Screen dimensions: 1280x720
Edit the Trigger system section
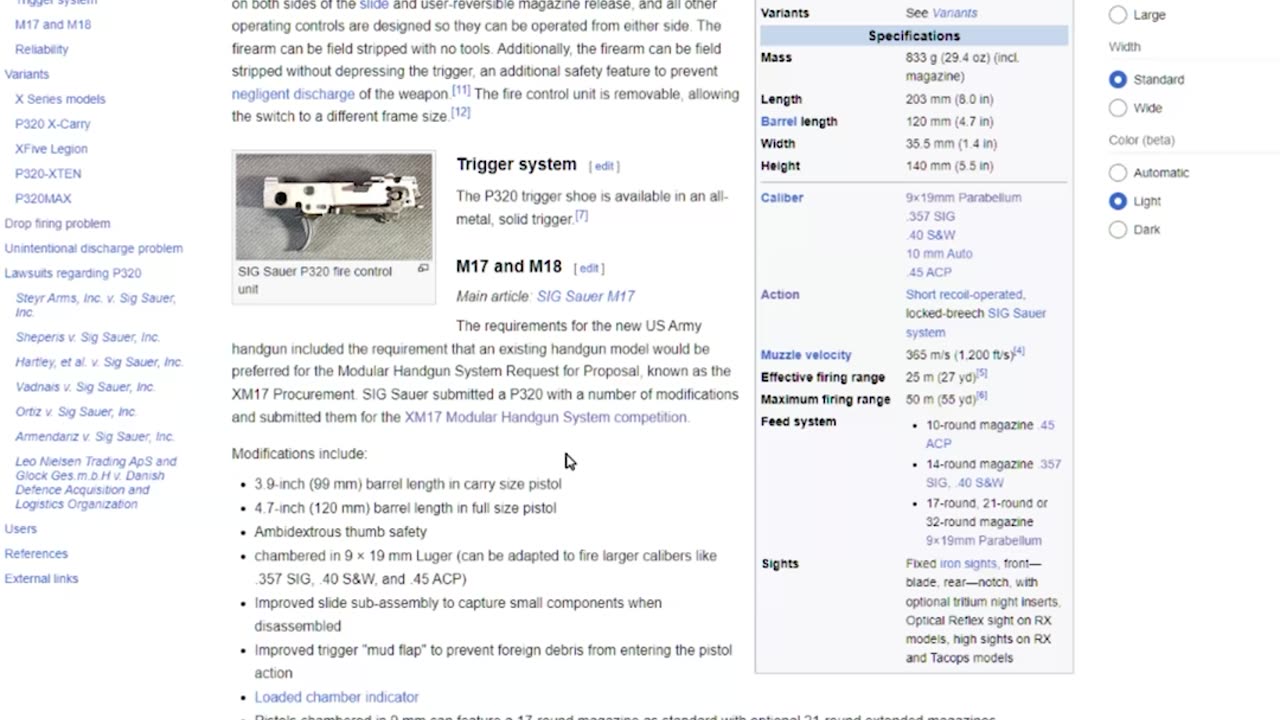pyautogui.click(x=604, y=166)
